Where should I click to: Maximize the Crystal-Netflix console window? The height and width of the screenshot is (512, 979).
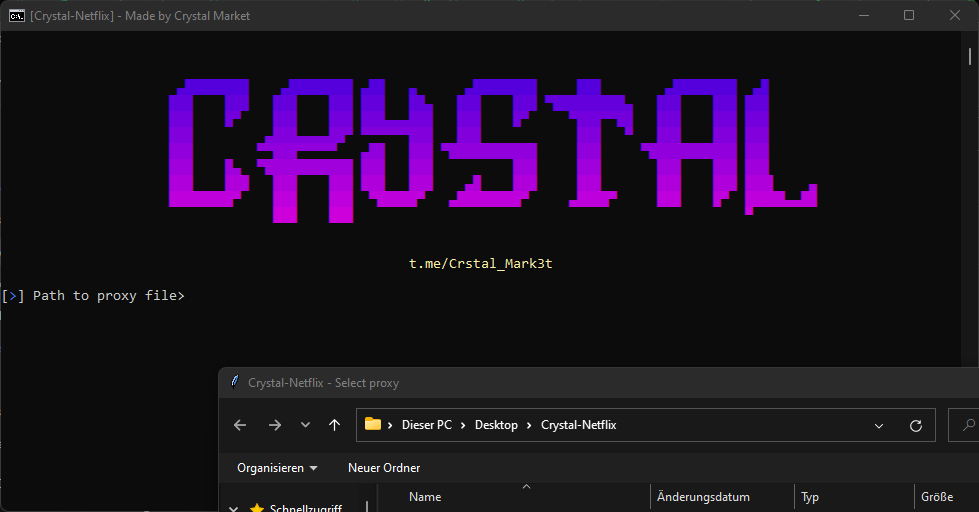[x=909, y=15]
